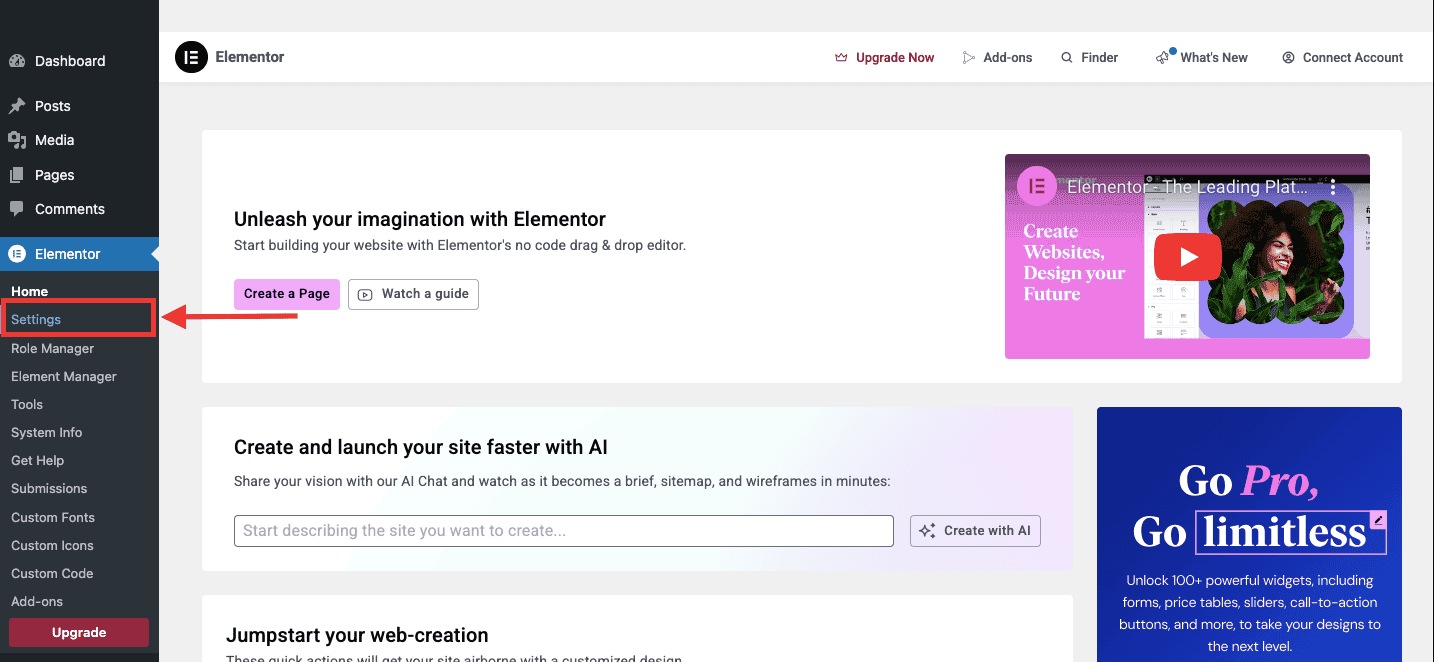The width and height of the screenshot is (1434, 662).
Task: Click the Media icon in sidebar
Action: pyautogui.click(x=17, y=140)
